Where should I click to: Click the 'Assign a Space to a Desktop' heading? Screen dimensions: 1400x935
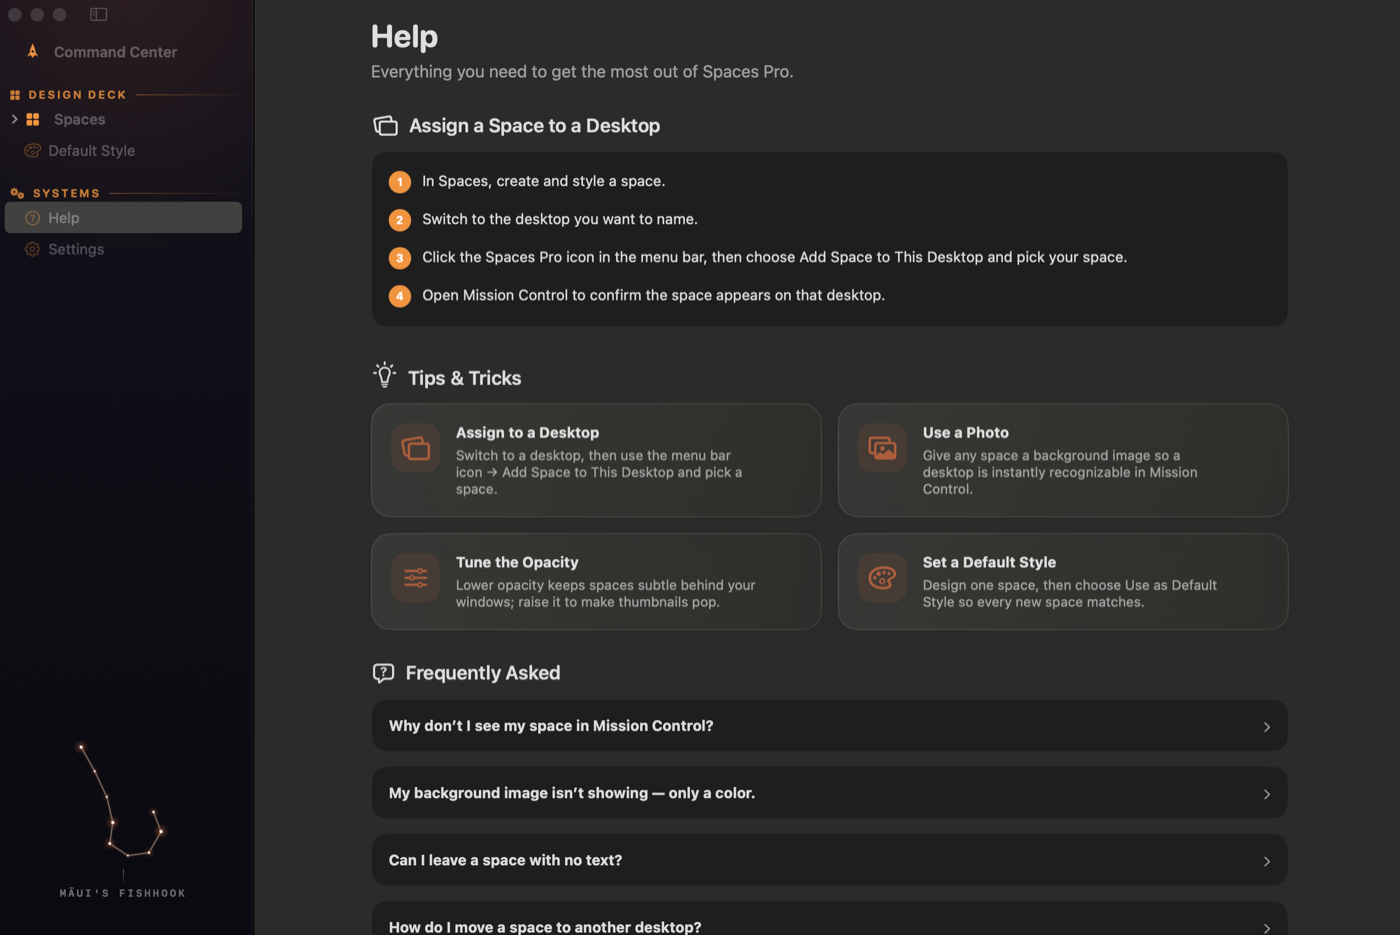pyautogui.click(x=534, y=125)
